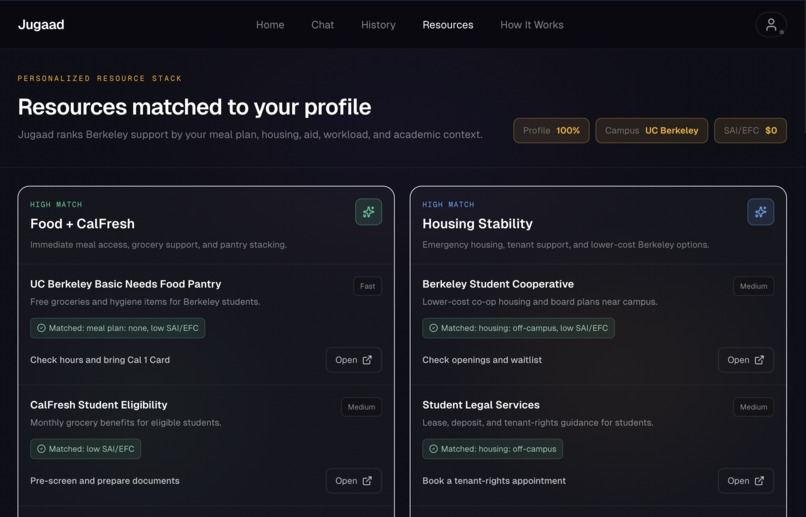Click 'Pre-screen and prepare documents' text
This screenshot has width=806, height=517.
(105, 481)
